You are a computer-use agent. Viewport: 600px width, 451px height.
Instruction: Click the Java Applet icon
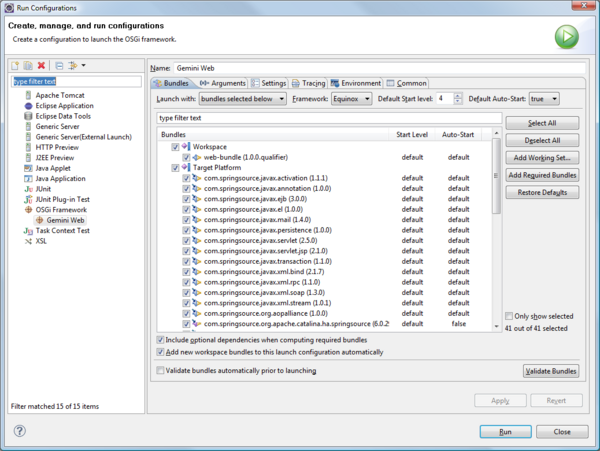point(28,168)
